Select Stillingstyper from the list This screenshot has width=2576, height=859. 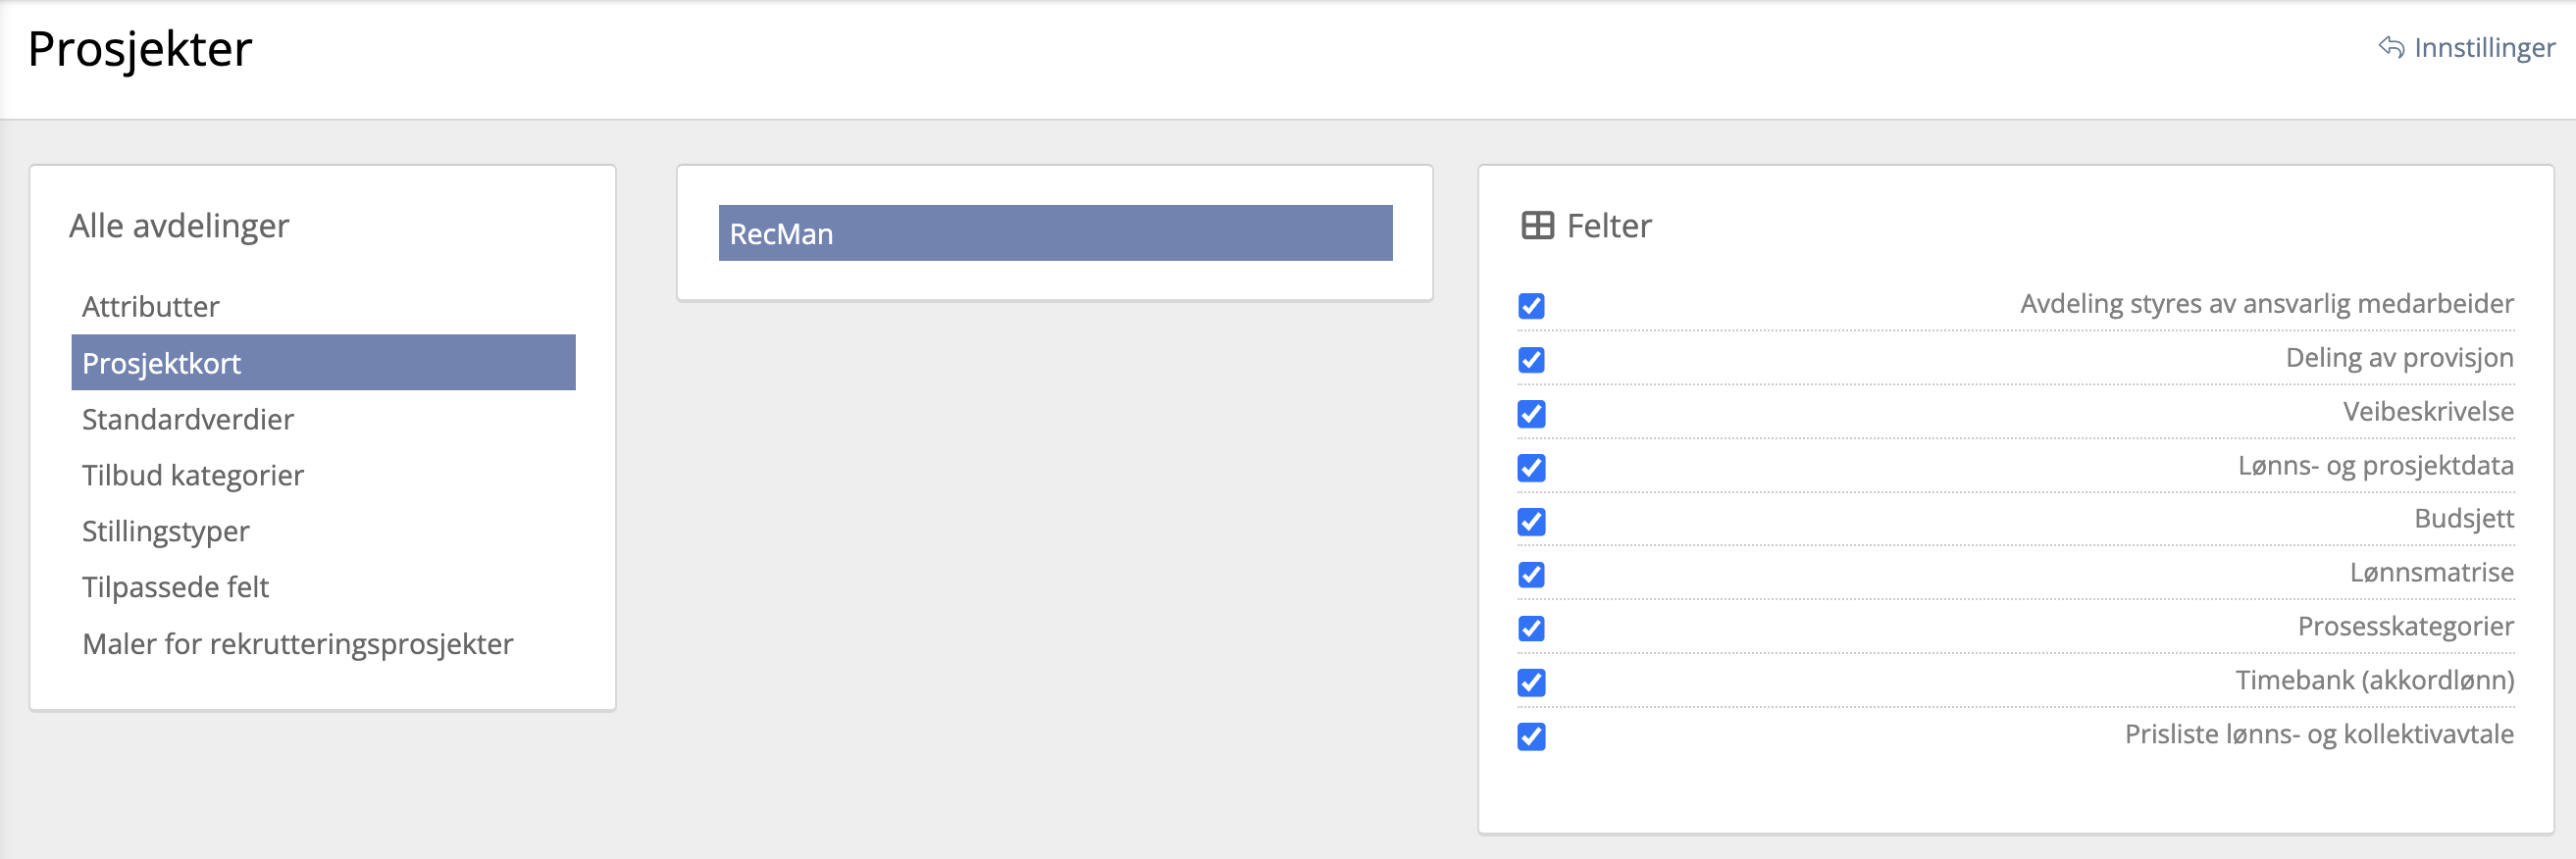(166, 531)
